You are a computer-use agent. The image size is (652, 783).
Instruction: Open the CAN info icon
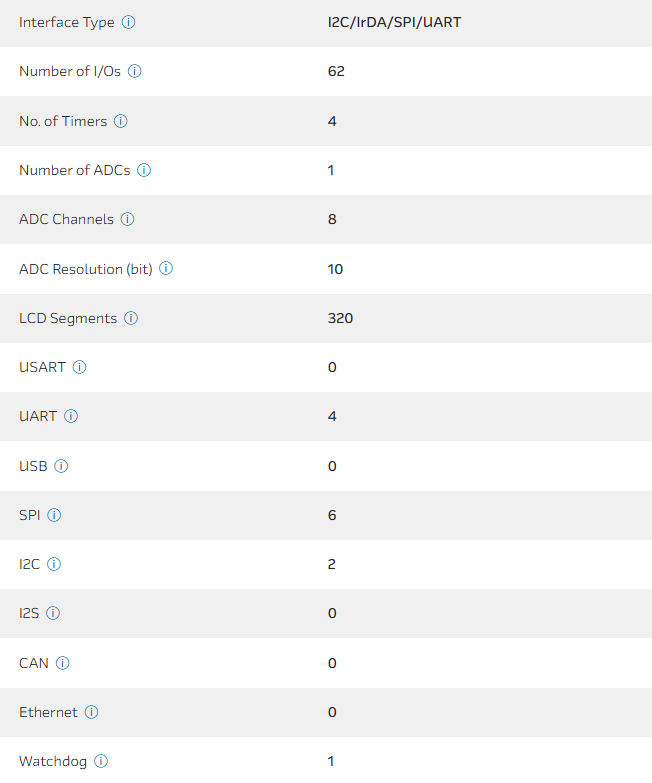[x=62, y=663]
